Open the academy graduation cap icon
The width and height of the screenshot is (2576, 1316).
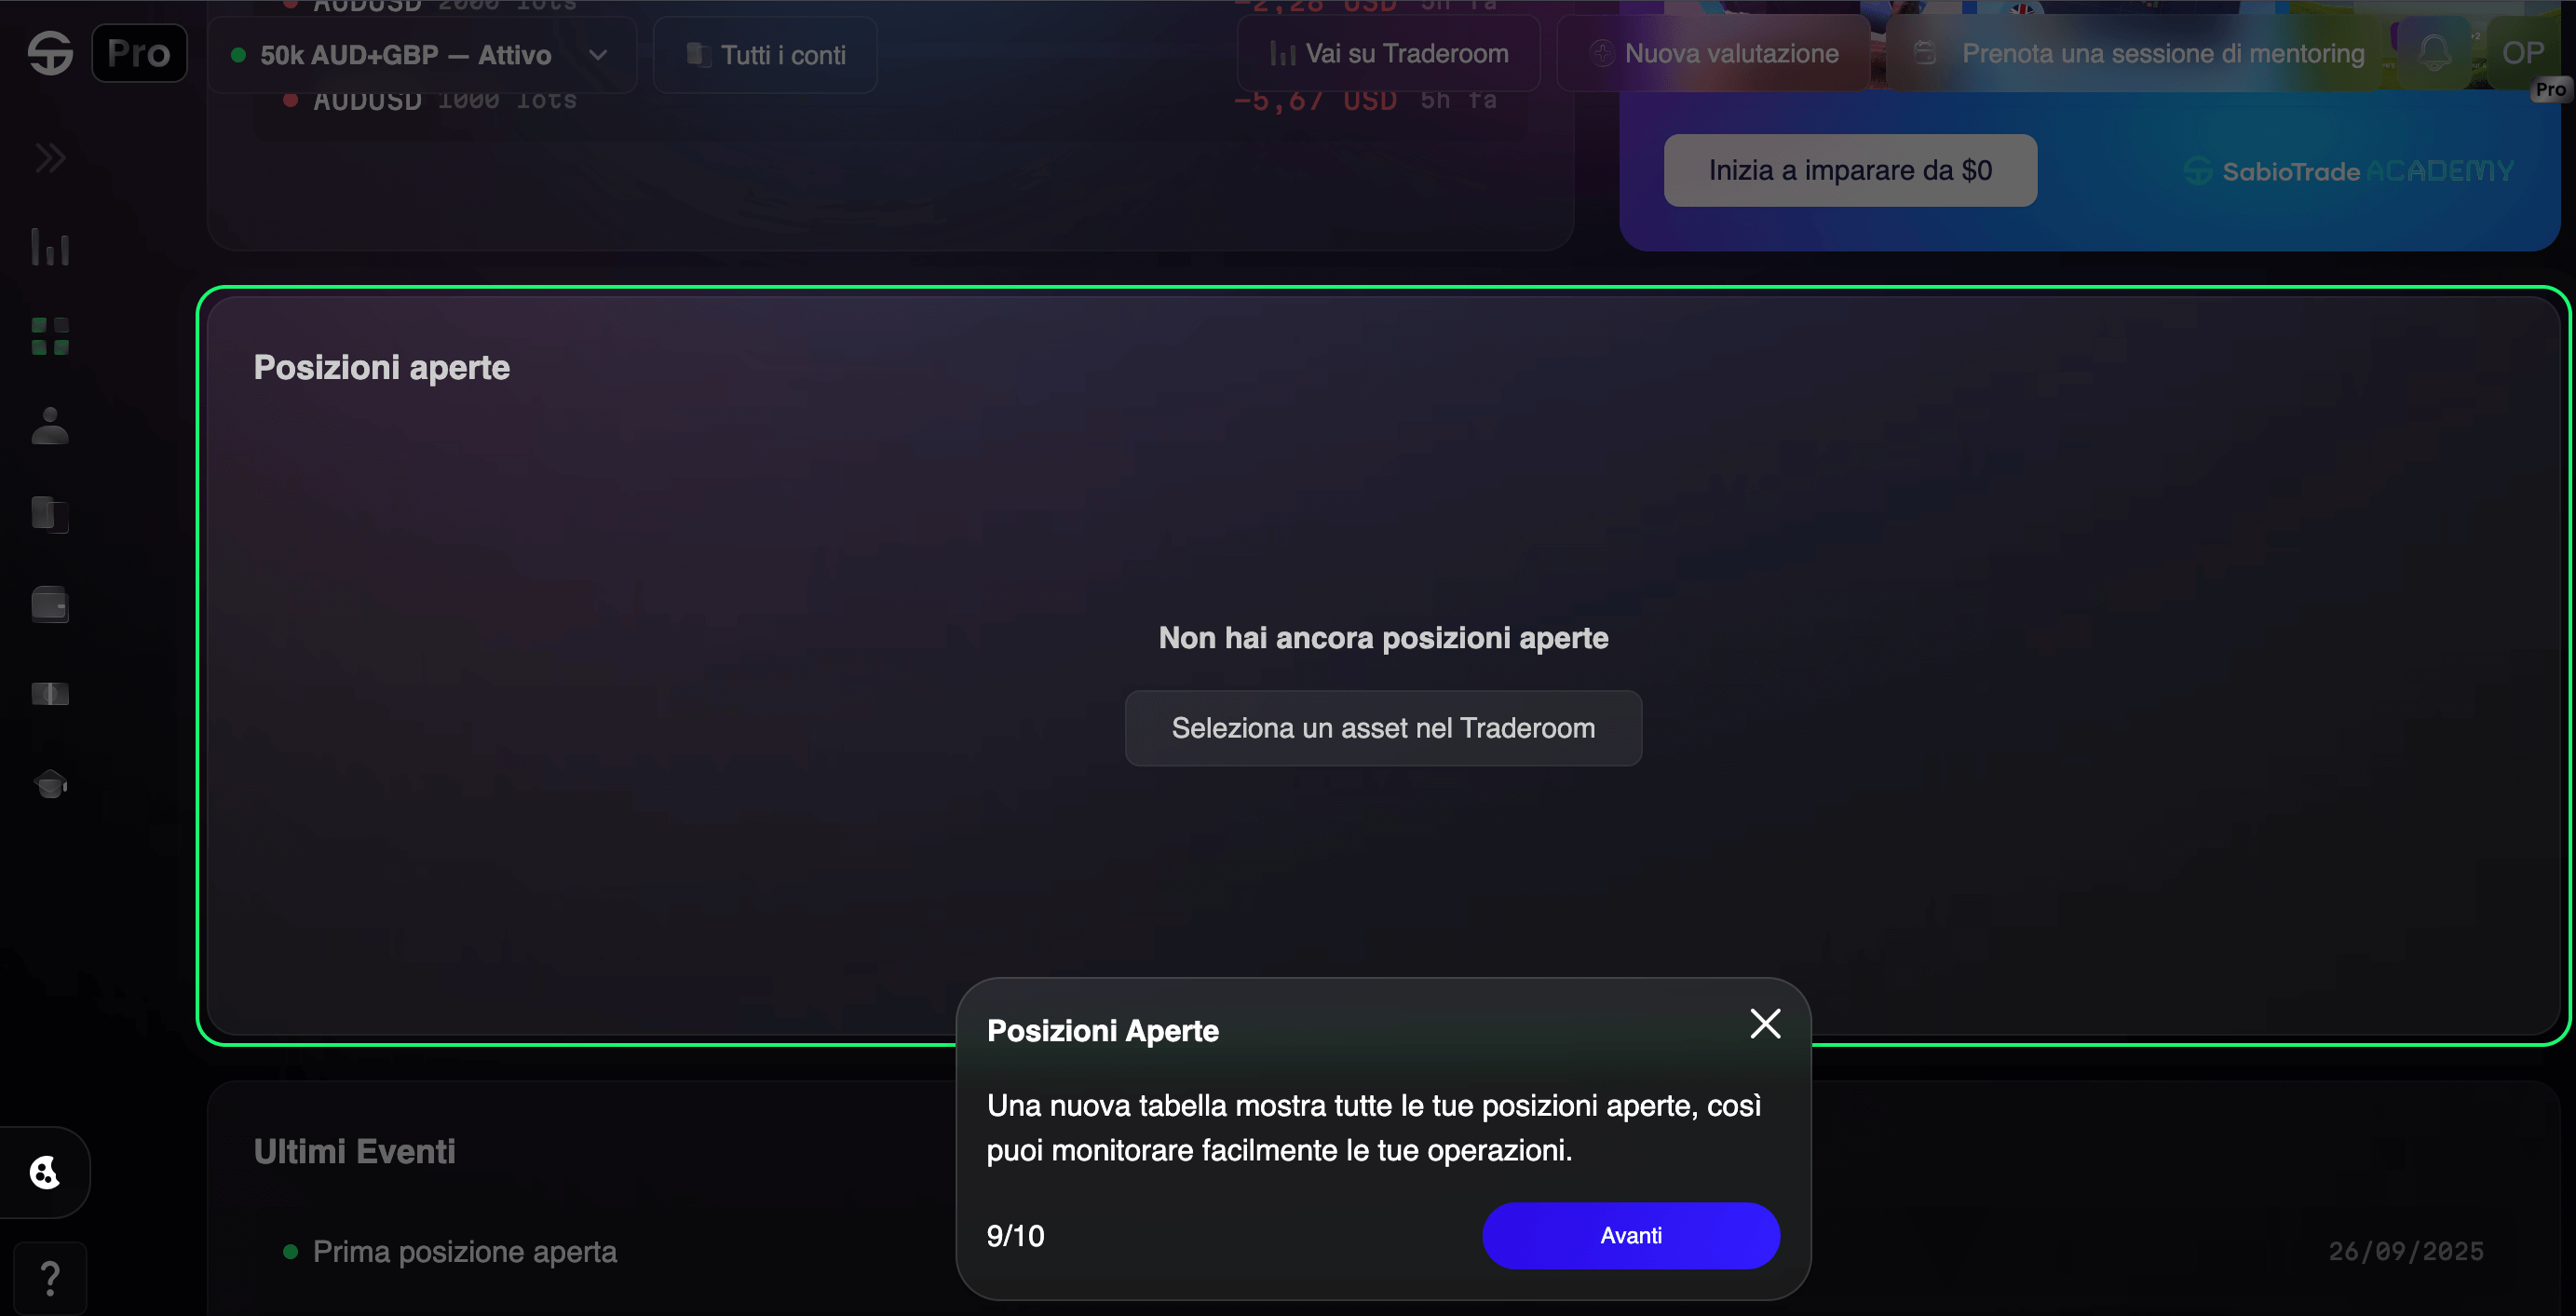pos(50,783)
